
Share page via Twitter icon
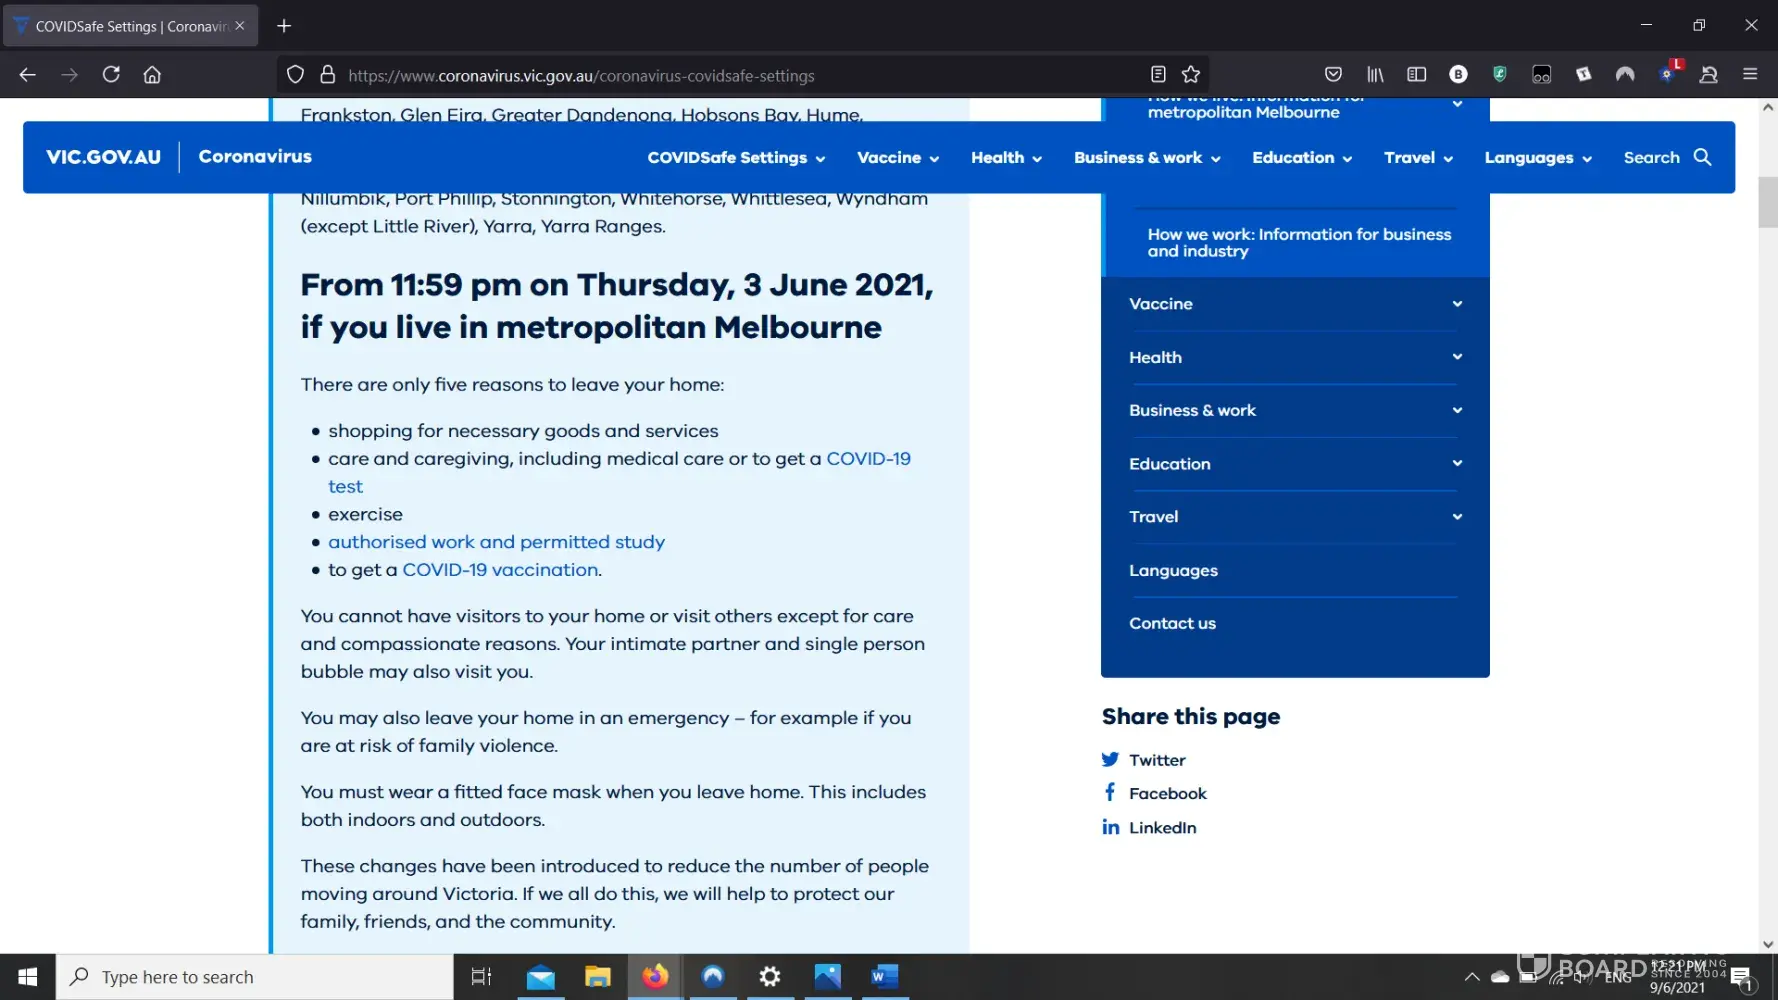click(x=1110, y=760)
